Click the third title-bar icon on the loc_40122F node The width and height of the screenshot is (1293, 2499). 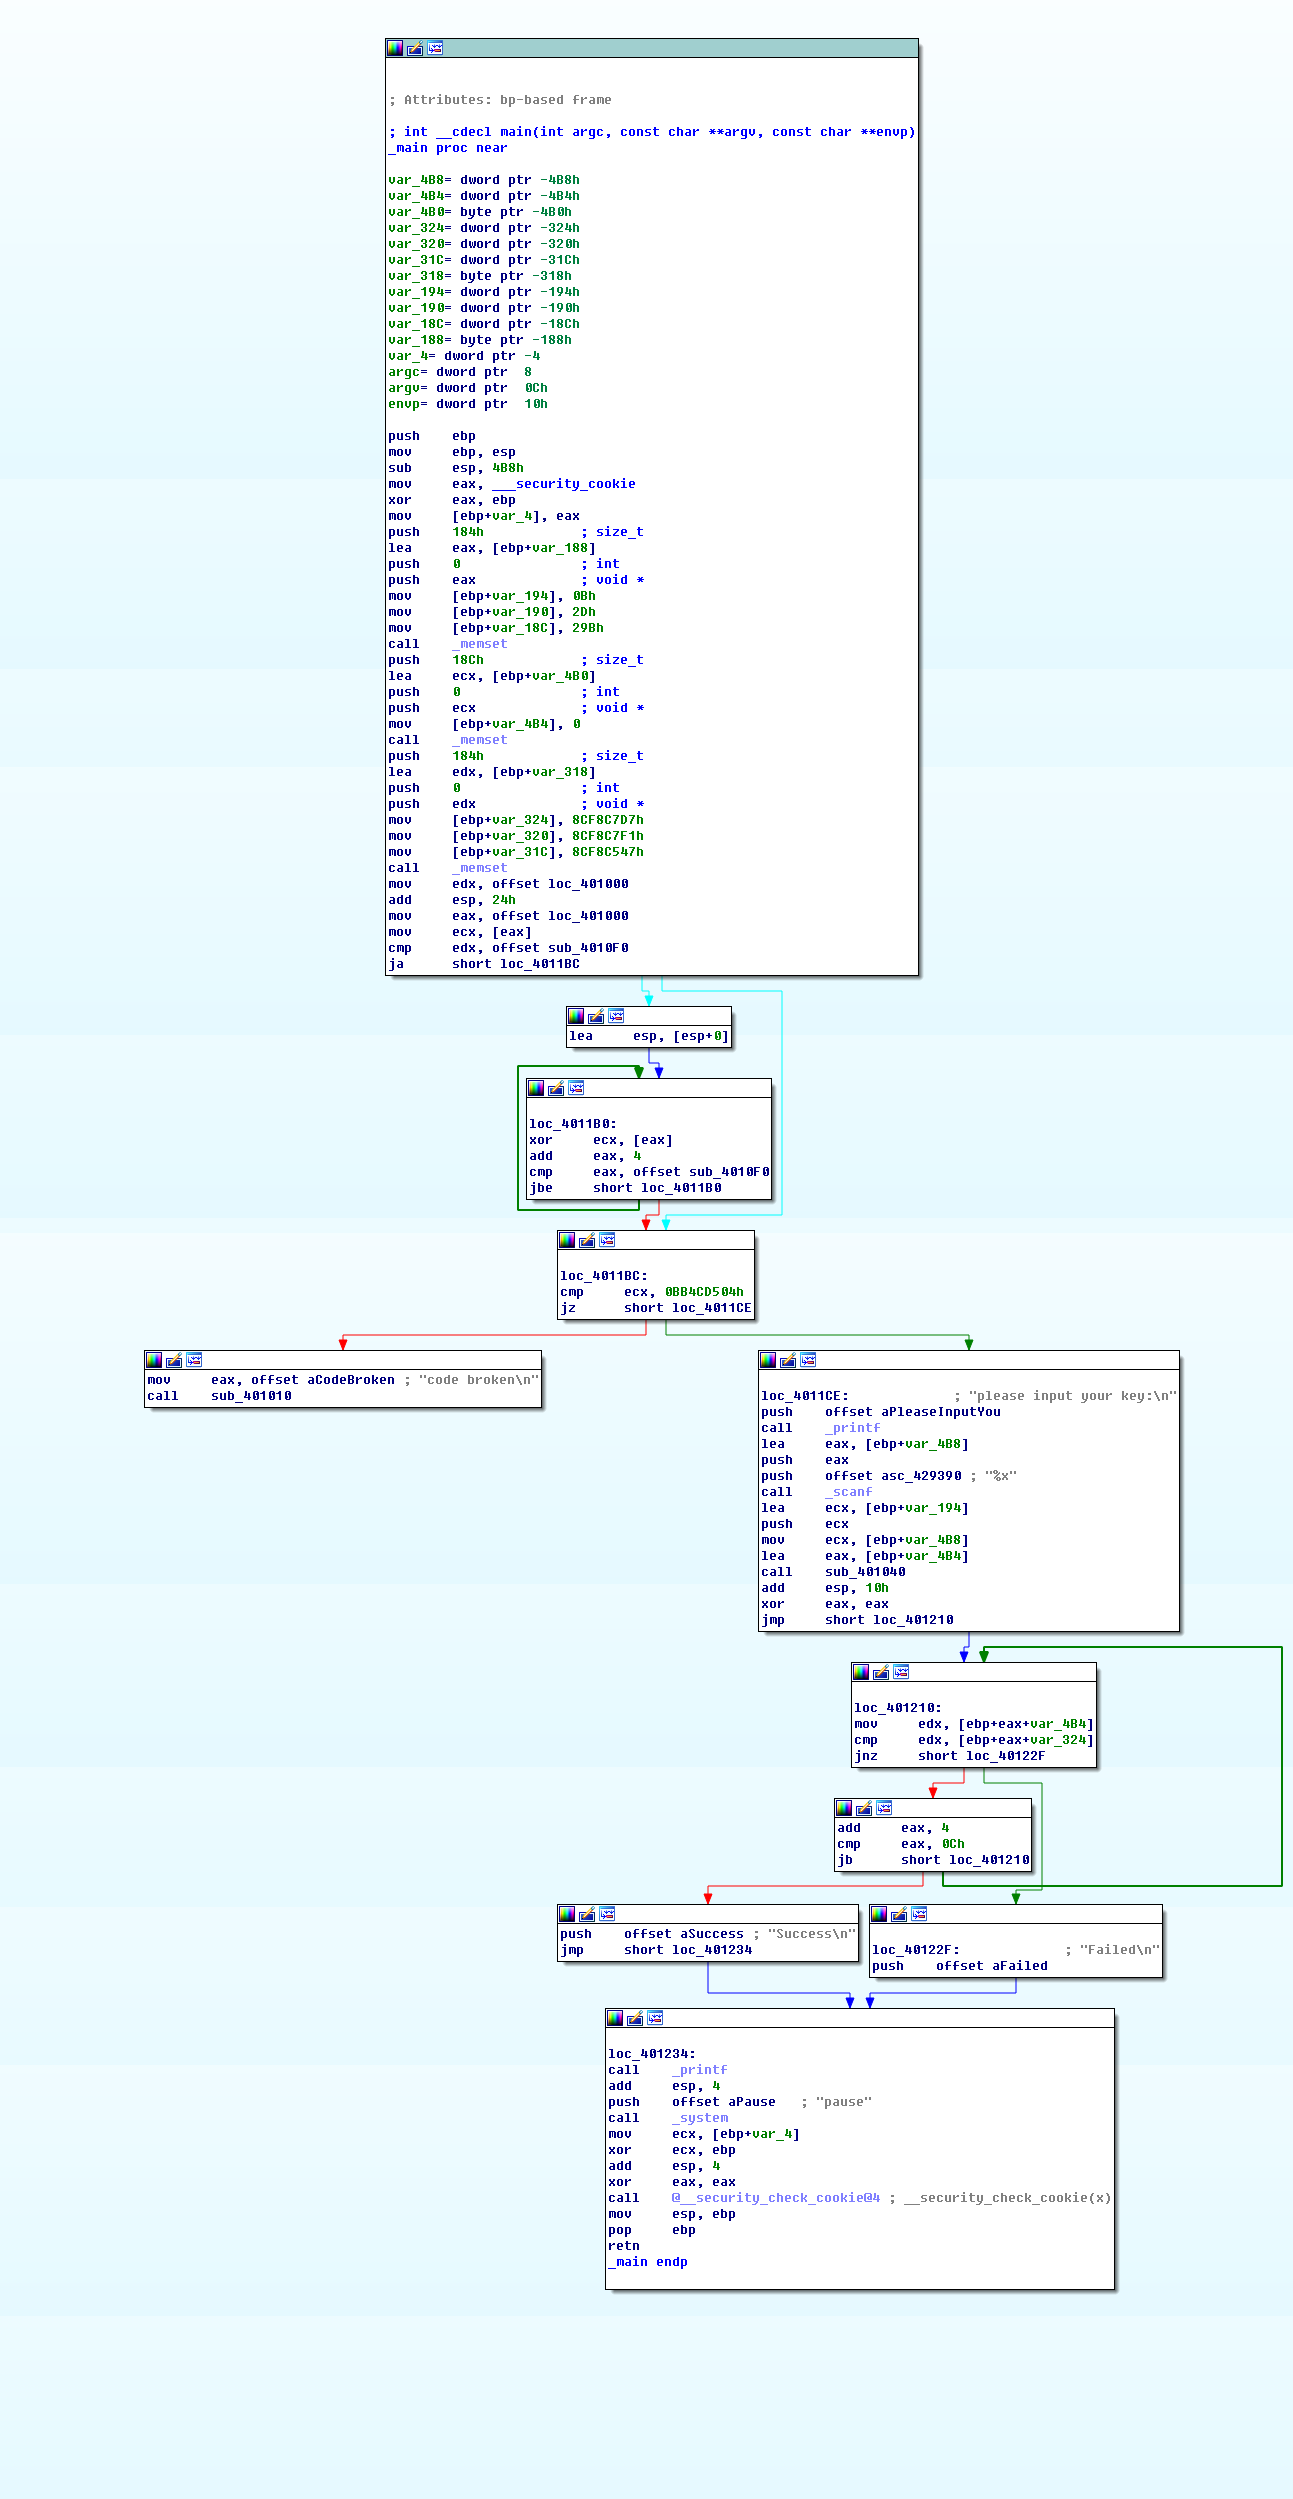[x=919, y=1914]
